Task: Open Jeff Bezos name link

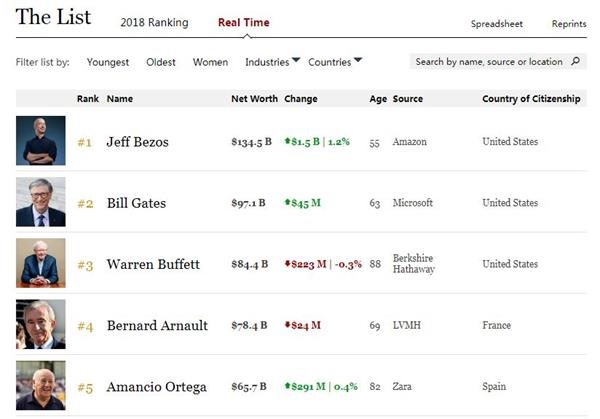Action: click(x=137, y=142)
